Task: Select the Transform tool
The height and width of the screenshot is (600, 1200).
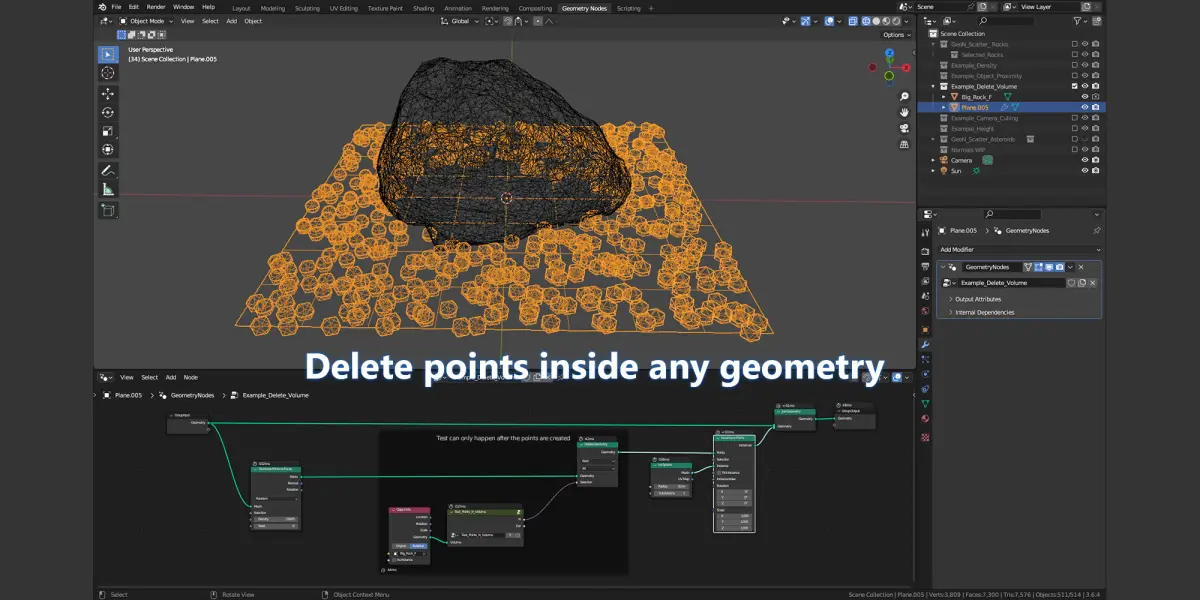Action: click(107, 150)
